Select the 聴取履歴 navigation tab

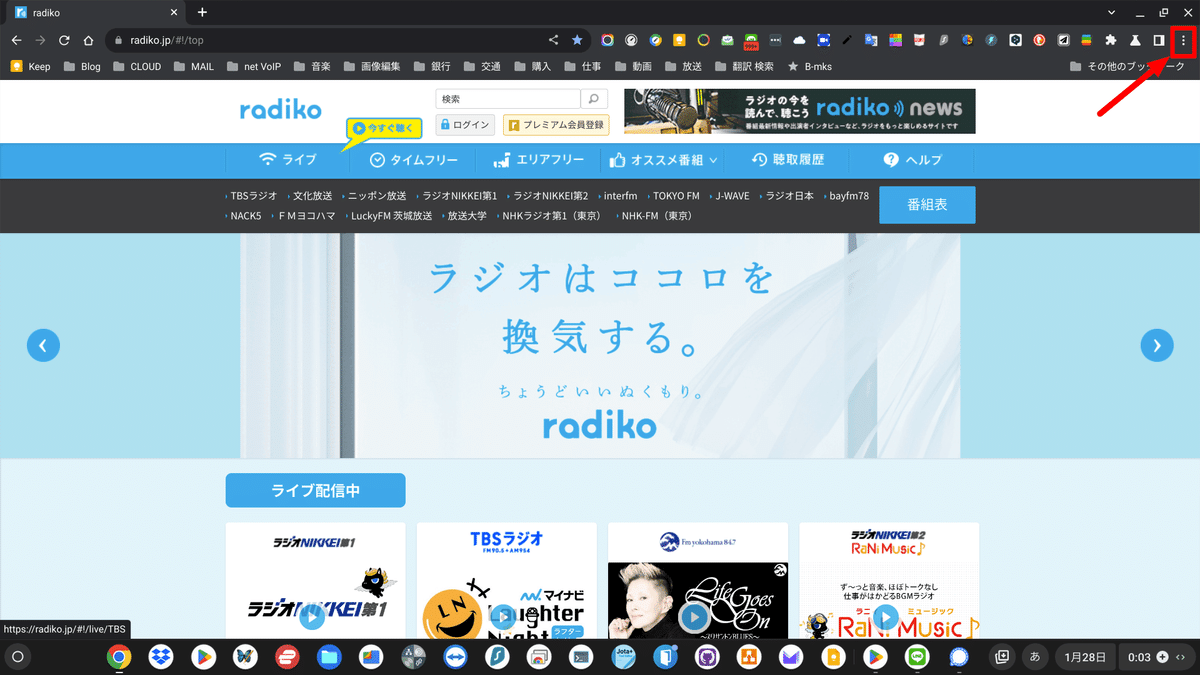(x=788, y=160)
